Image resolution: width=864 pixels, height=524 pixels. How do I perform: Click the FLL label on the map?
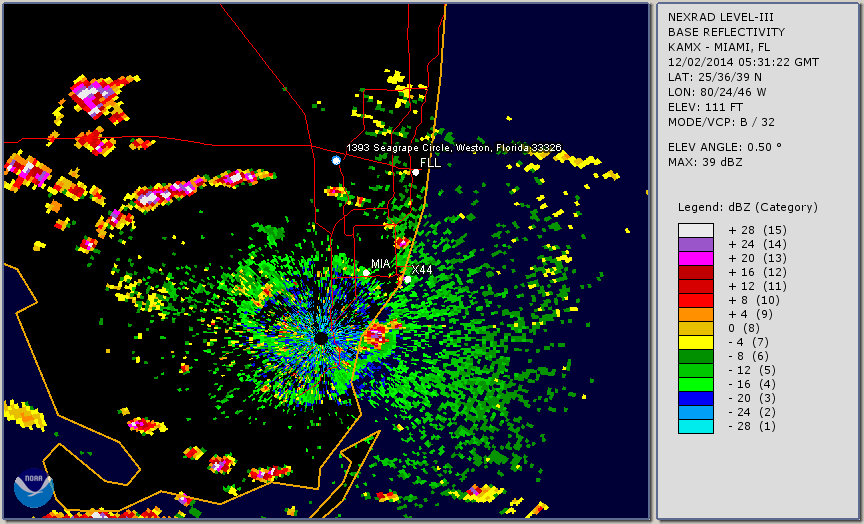tap(430, 163)
